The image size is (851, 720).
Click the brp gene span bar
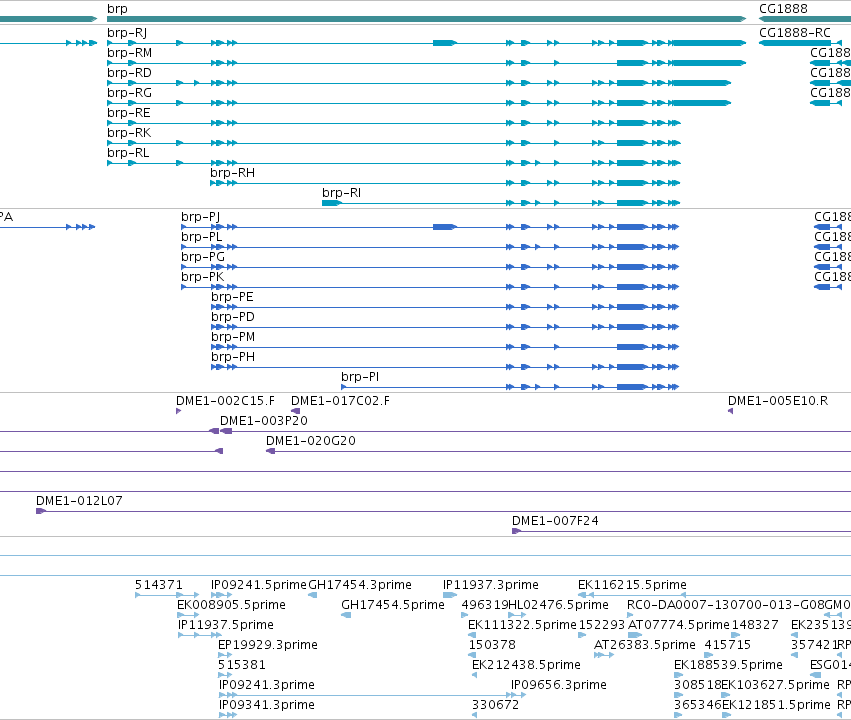click(427, 19)
